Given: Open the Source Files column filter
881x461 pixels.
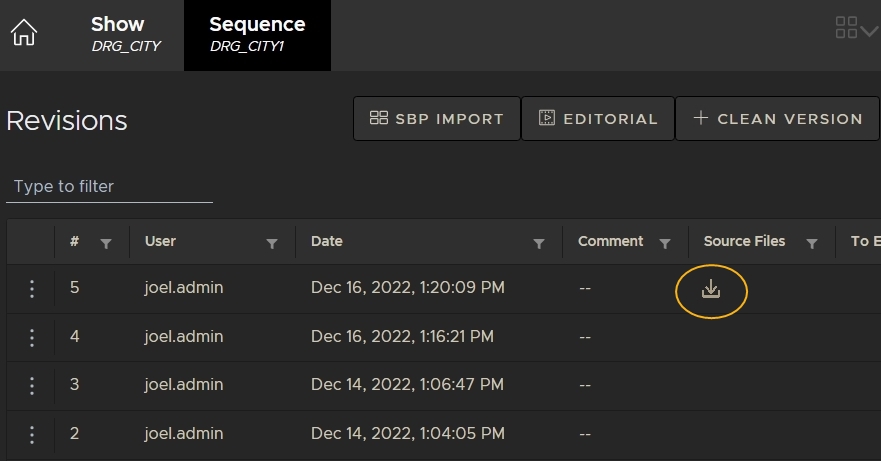Looking at the screenshot, I should 812,243.
